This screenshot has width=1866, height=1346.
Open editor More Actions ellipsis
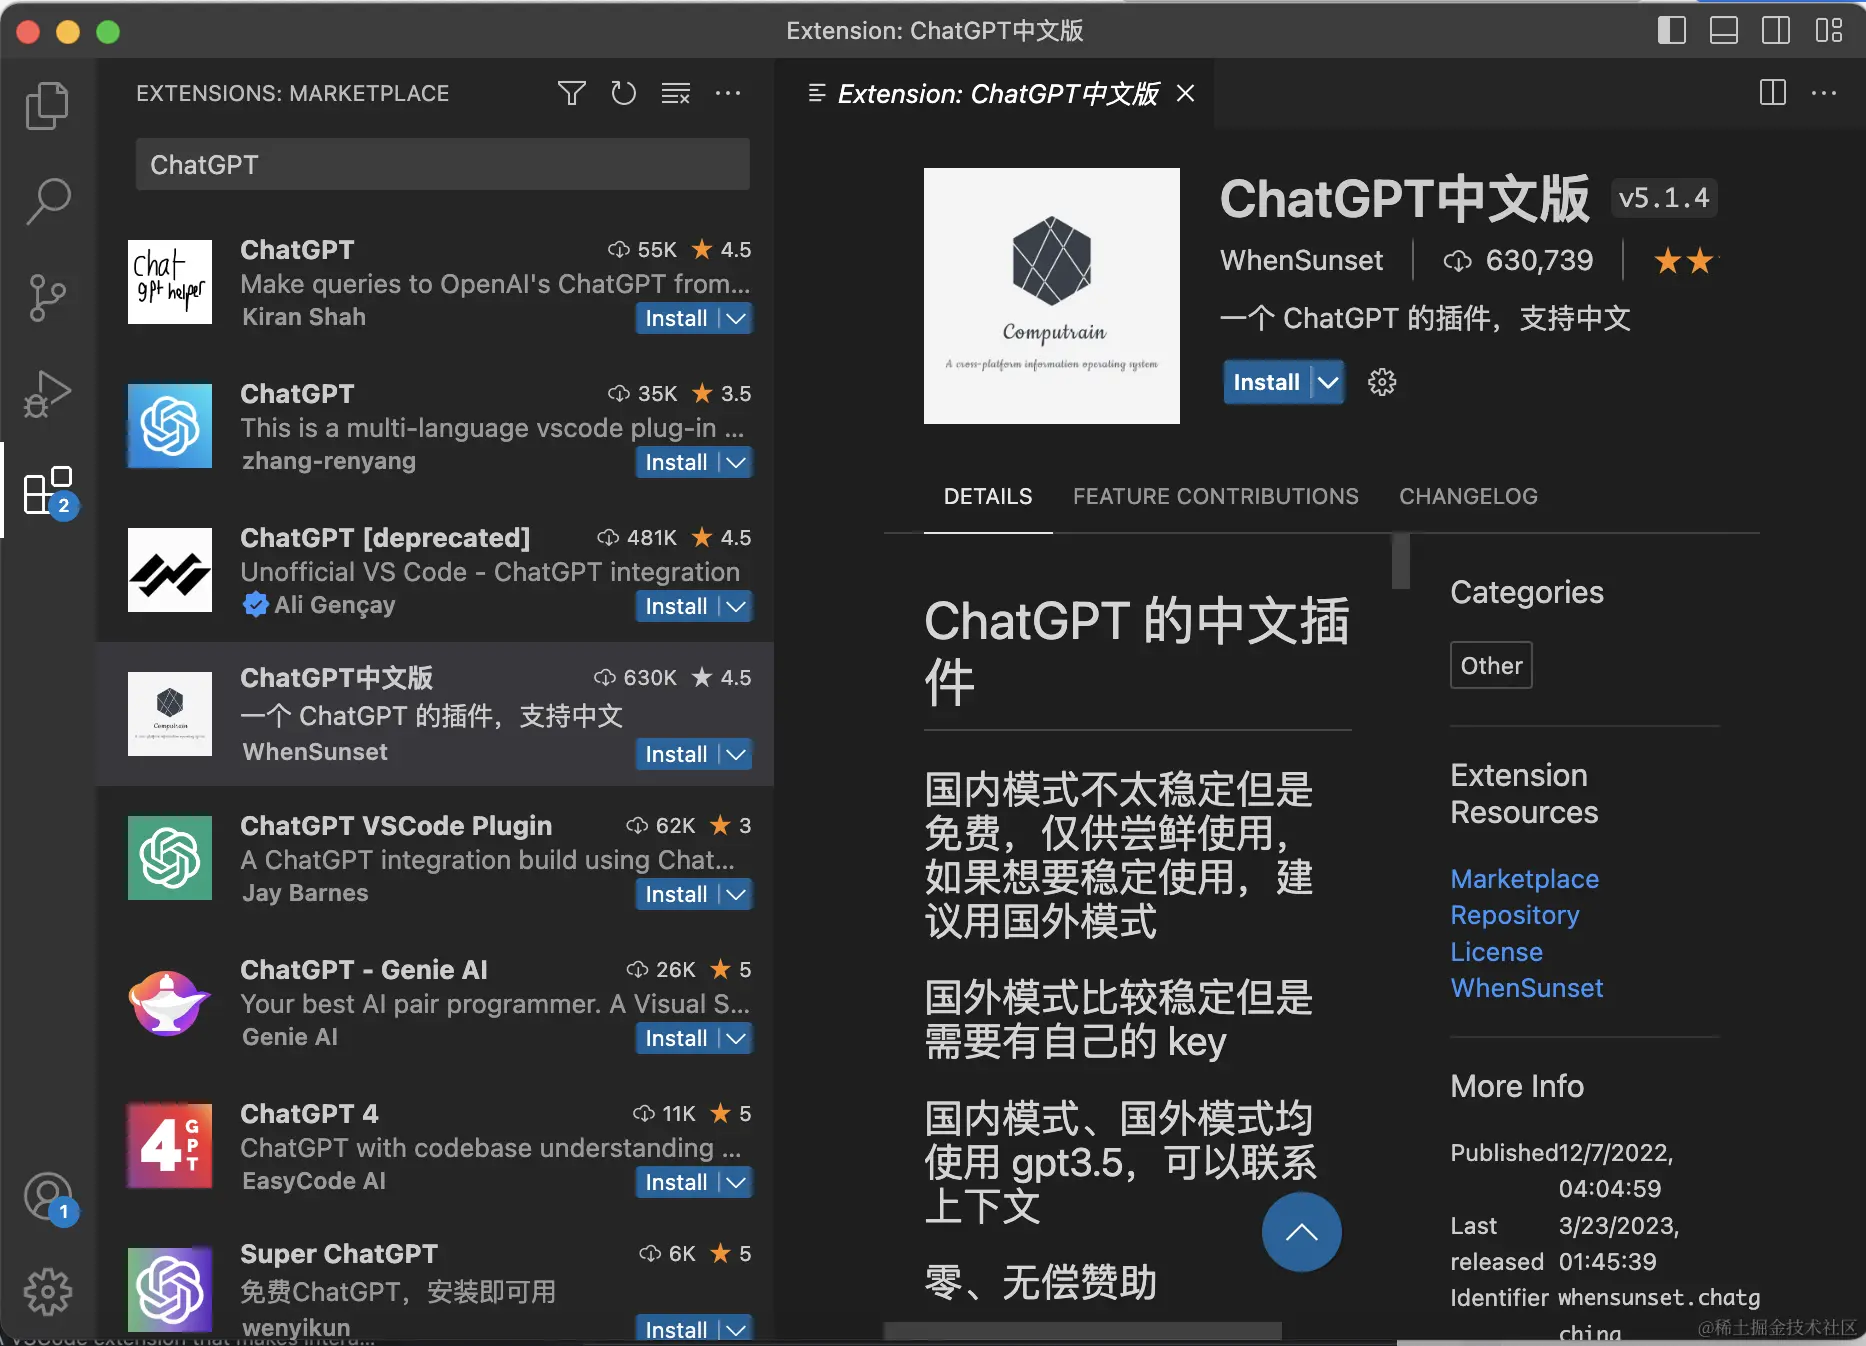click(1824, 93)
